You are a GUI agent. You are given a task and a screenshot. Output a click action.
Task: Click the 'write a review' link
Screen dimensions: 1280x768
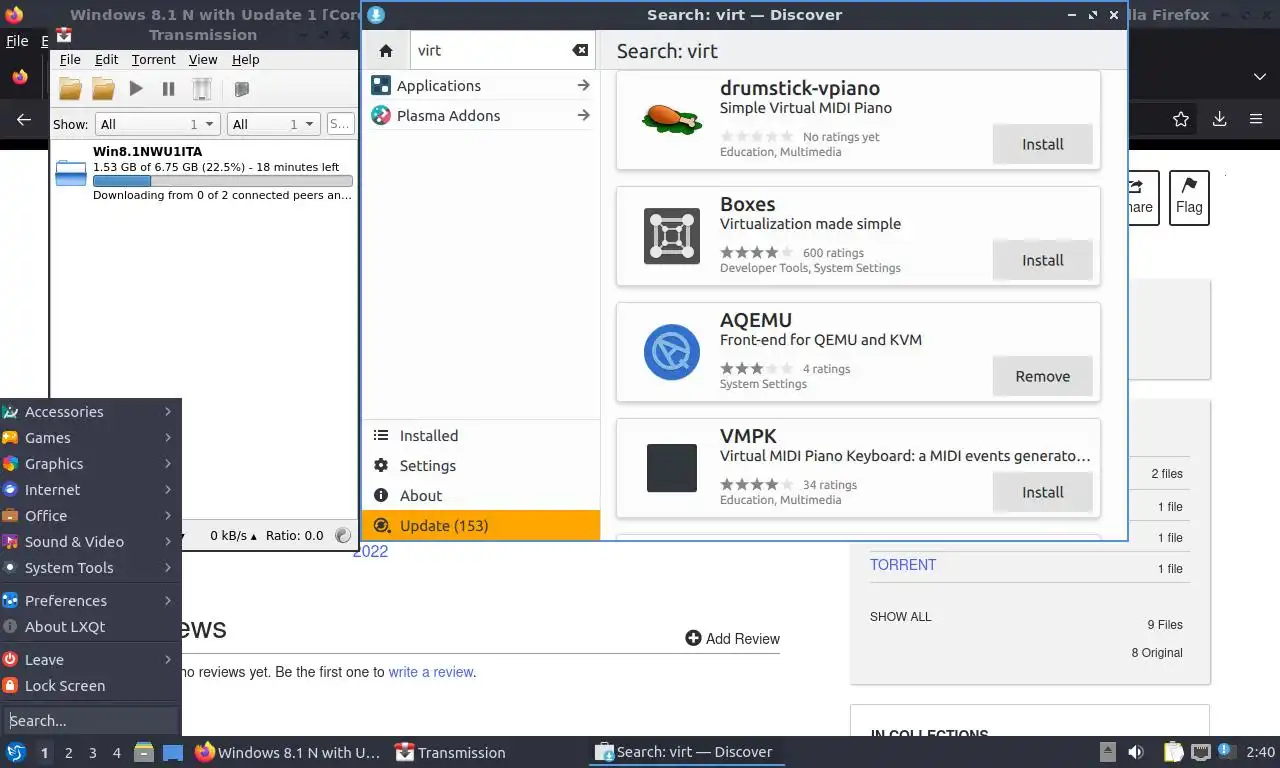click(431, 672)
